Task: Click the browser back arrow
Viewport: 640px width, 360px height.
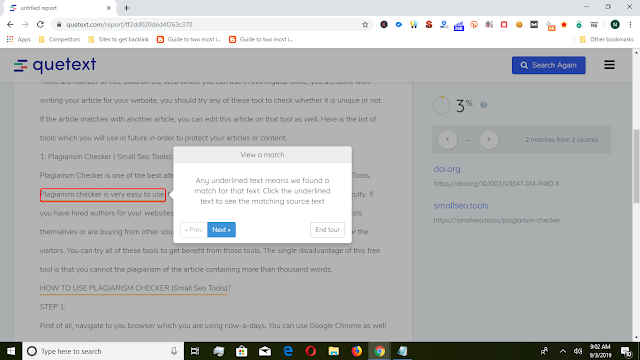Action: (10, 24)
